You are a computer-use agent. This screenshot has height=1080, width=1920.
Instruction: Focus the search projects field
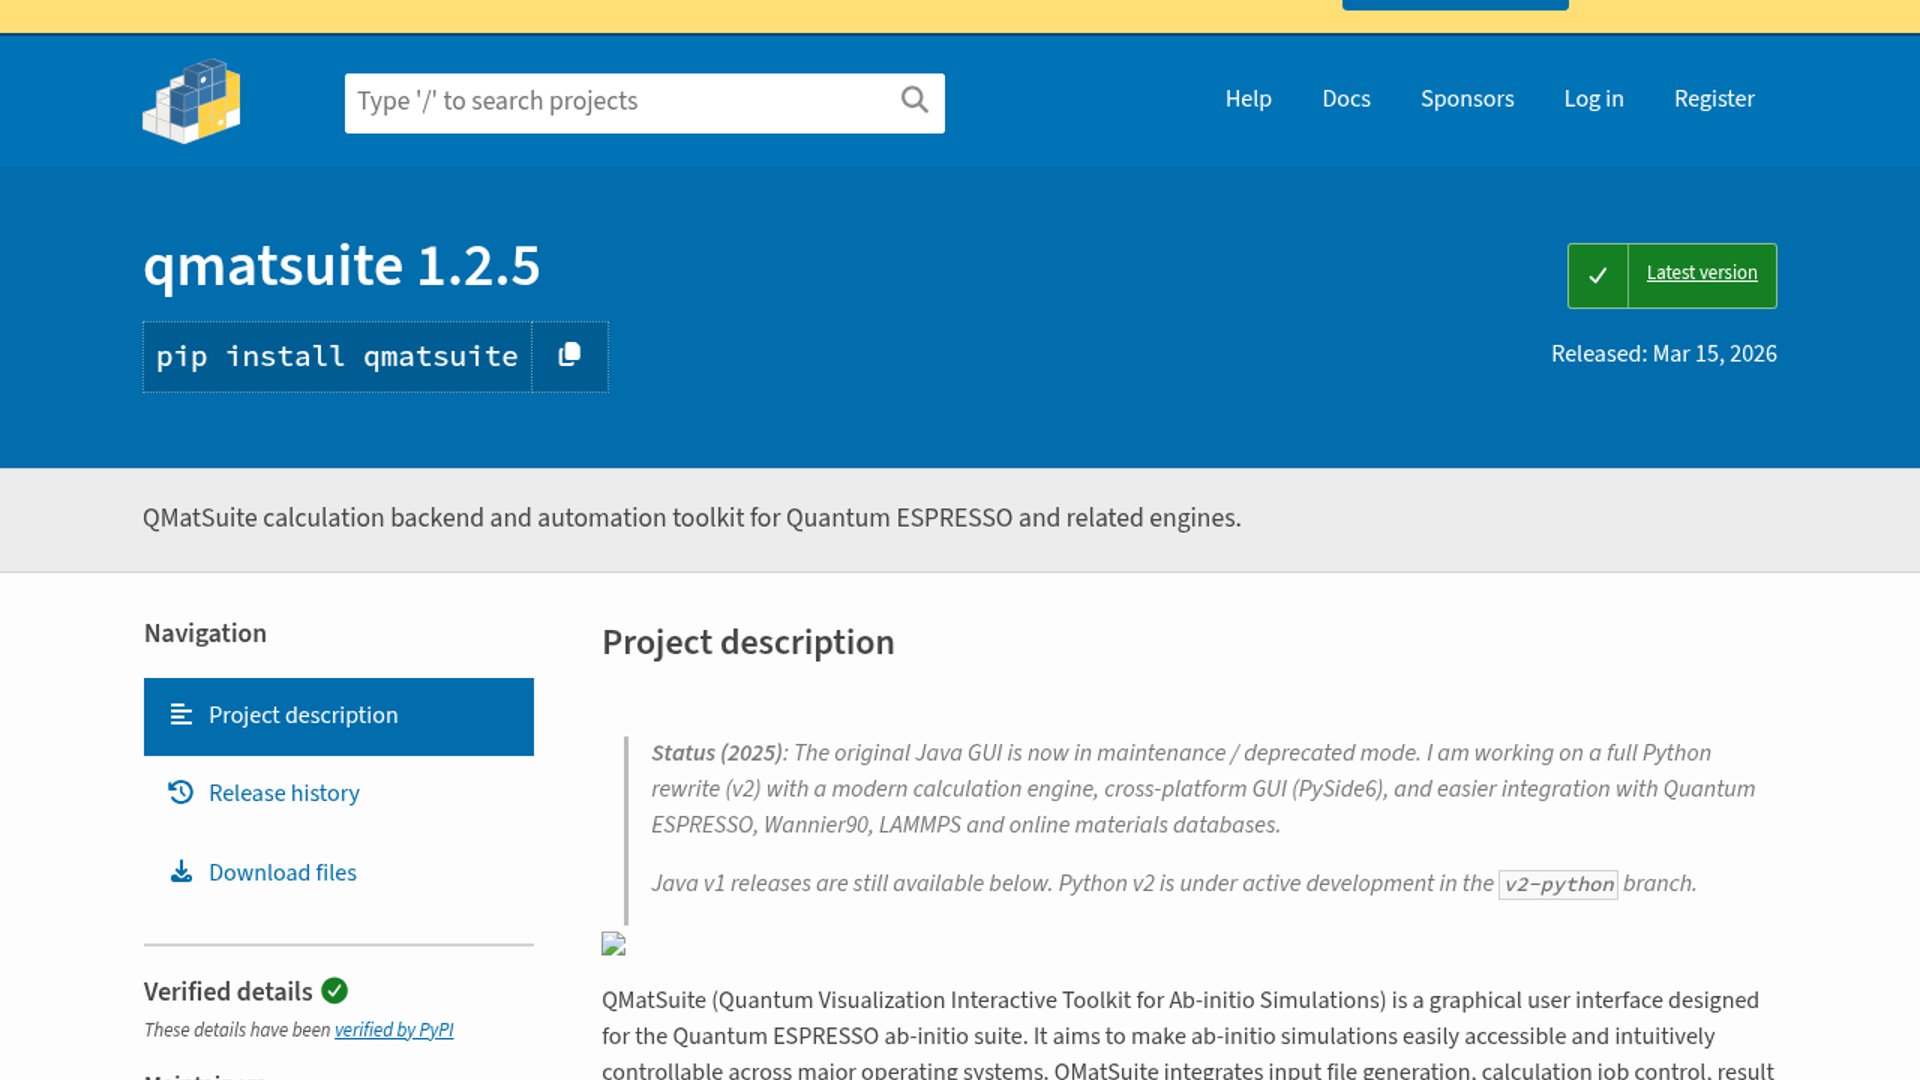(x=620, y=102)
